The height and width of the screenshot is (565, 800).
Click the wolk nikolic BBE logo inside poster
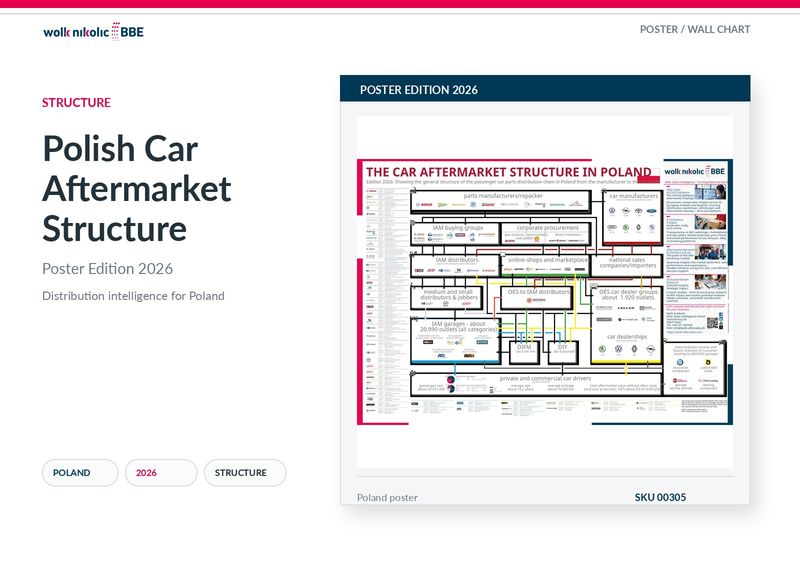pos(695,171)
